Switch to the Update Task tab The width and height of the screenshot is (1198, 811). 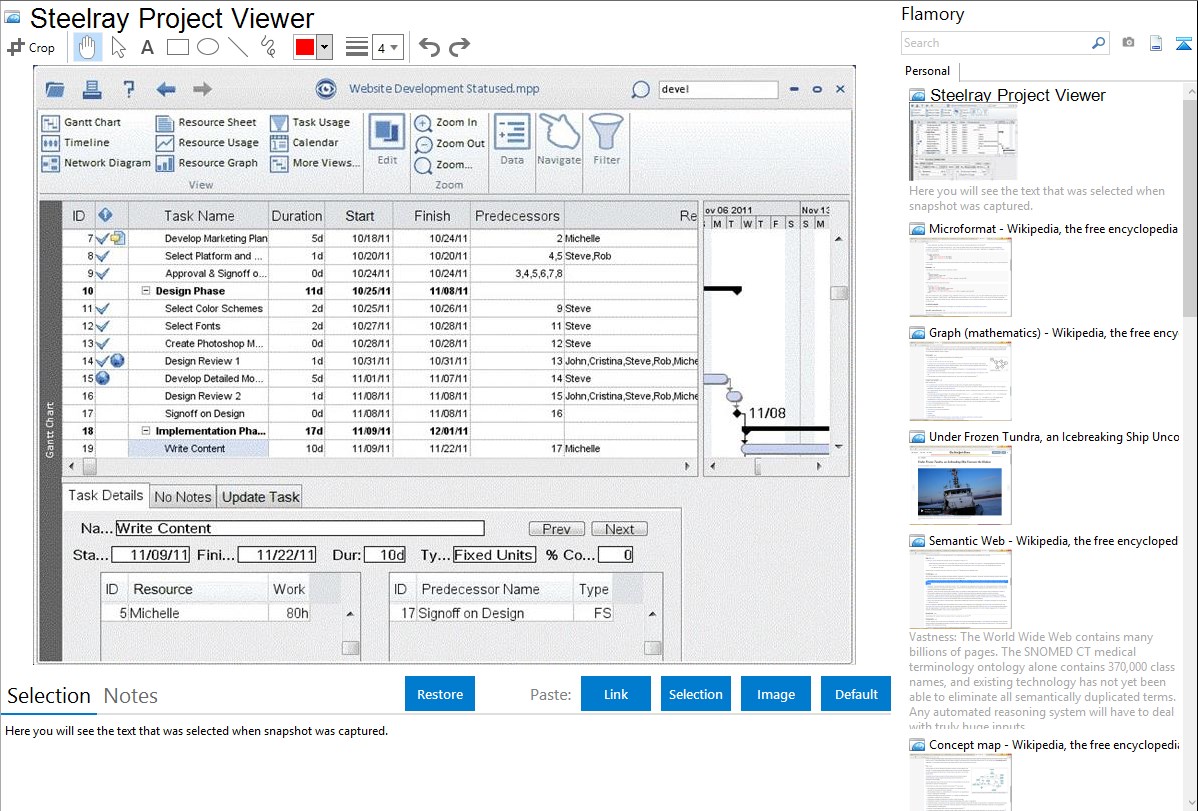coord(261,497)
